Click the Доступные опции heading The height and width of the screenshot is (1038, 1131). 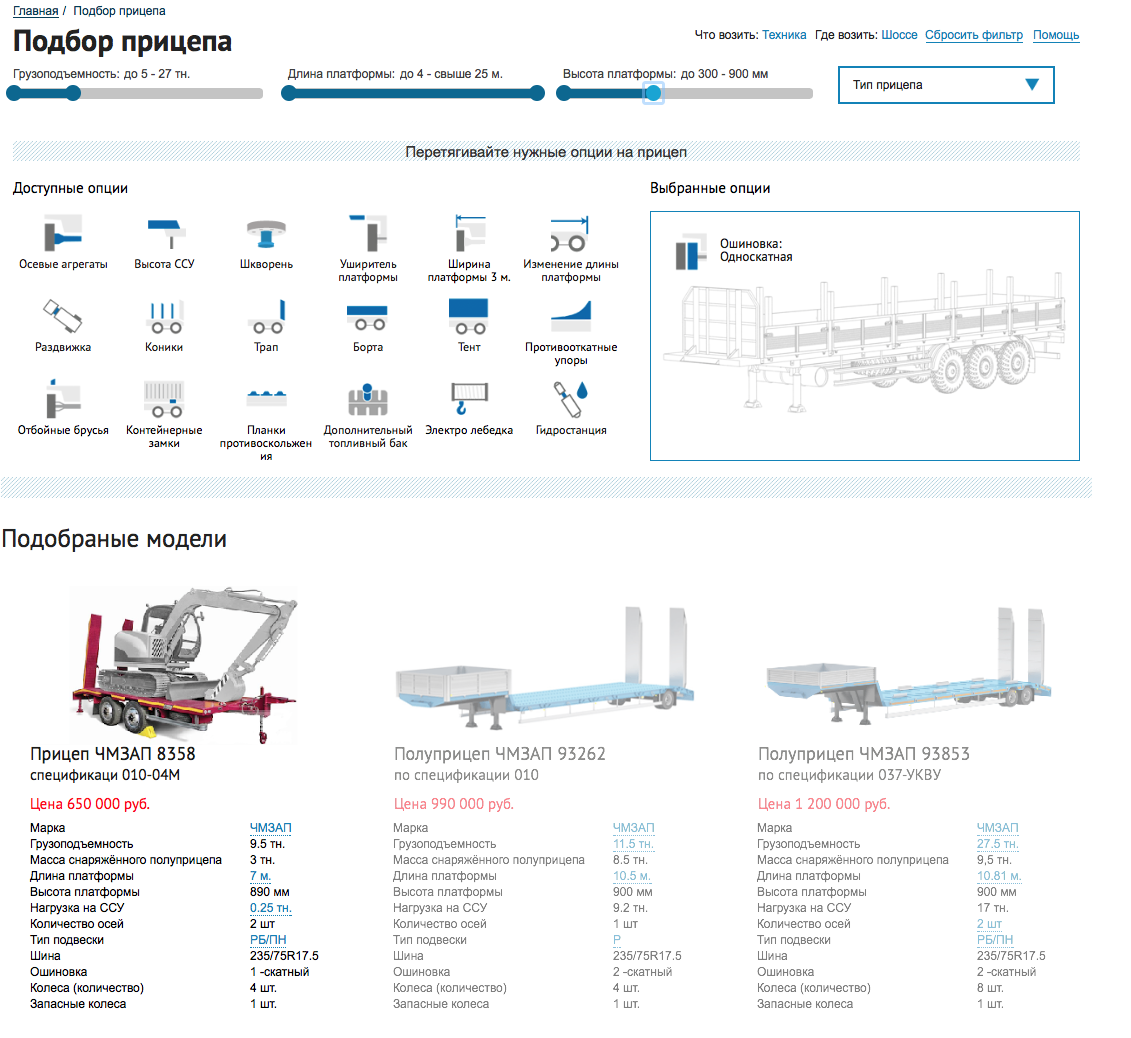pos(70,188)
